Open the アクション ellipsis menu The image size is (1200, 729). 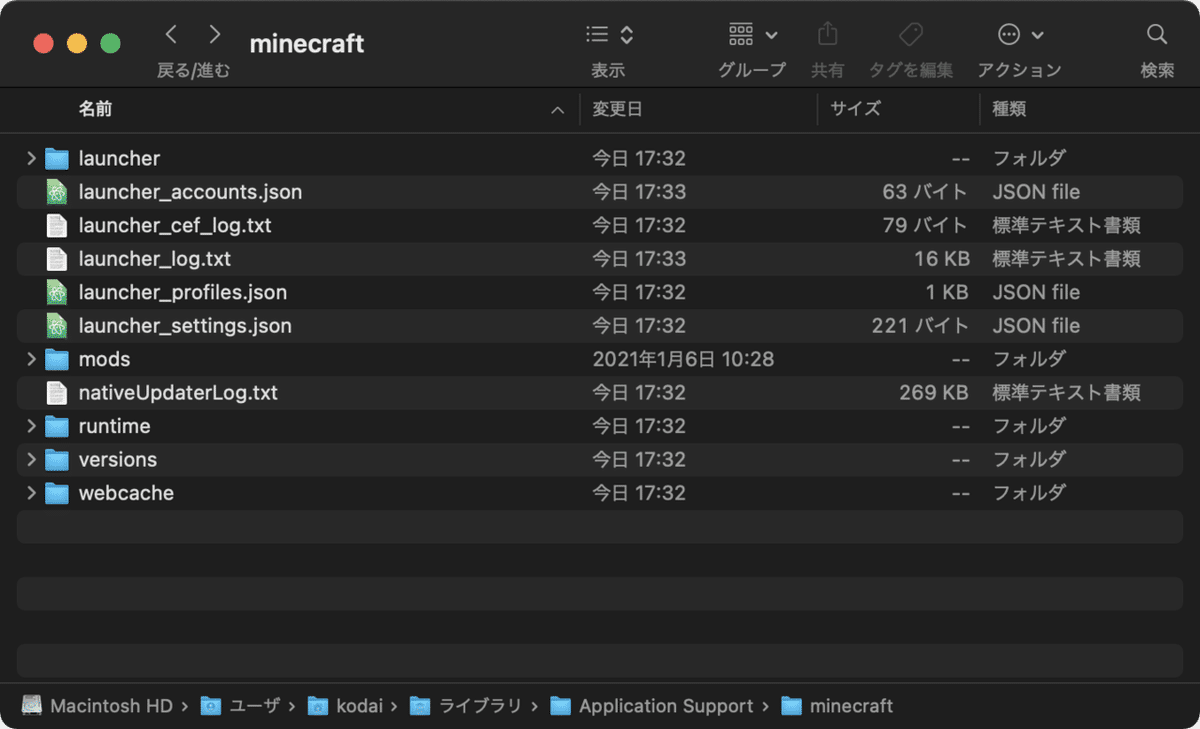[x=1020, y=35]
